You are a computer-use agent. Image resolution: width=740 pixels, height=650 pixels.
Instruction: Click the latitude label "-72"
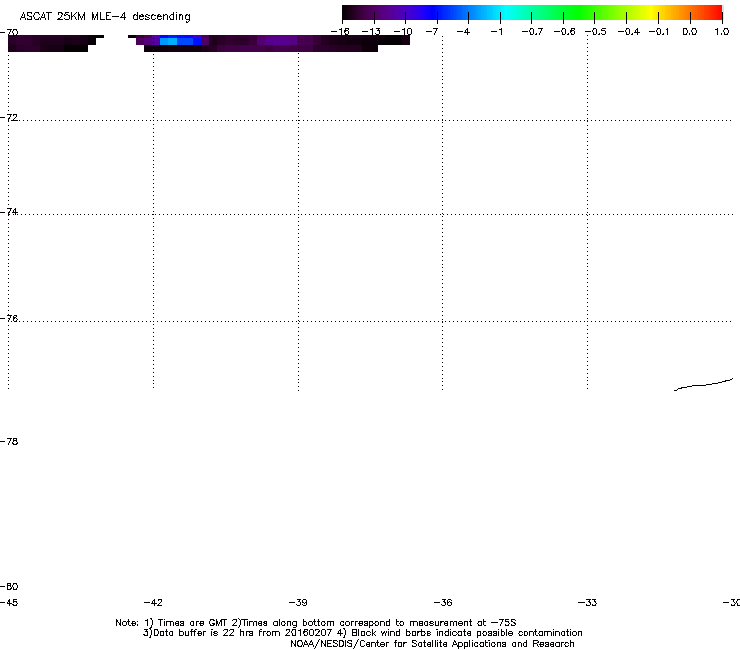pyautogui.click(x=9, y=117)
